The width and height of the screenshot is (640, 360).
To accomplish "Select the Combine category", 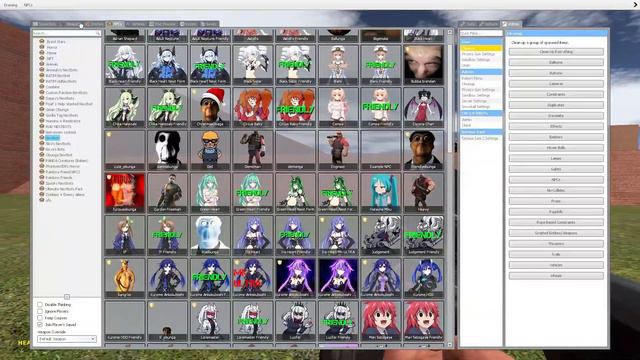I will tap(53, 87).
